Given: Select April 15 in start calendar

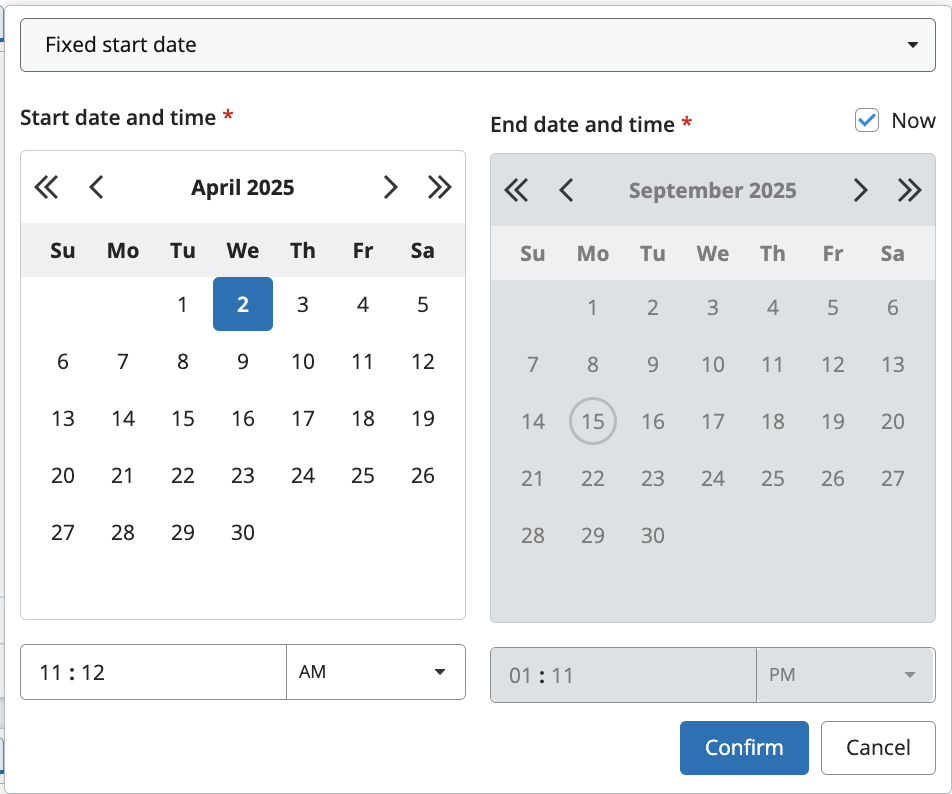Looking at the screenshot, I should (x=183, y=418).
